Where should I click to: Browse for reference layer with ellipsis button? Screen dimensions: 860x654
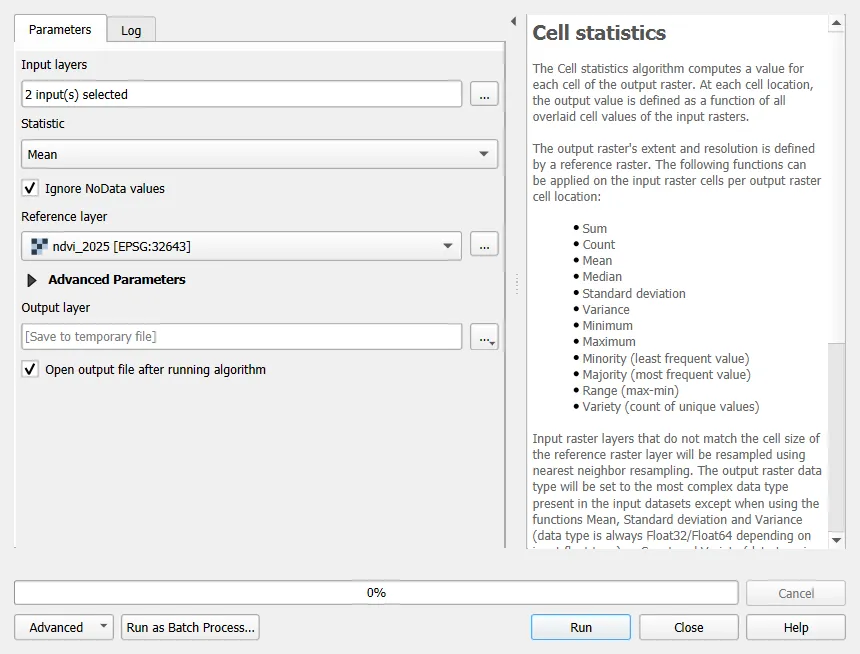tap(484, 245)
